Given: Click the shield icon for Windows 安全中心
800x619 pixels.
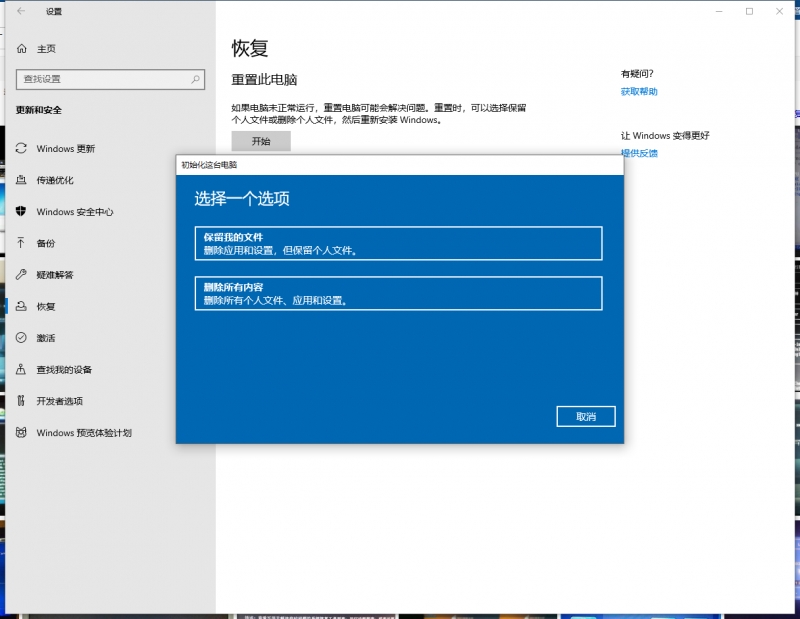Looking at the screenshot, I should click(x=21, y=211).
